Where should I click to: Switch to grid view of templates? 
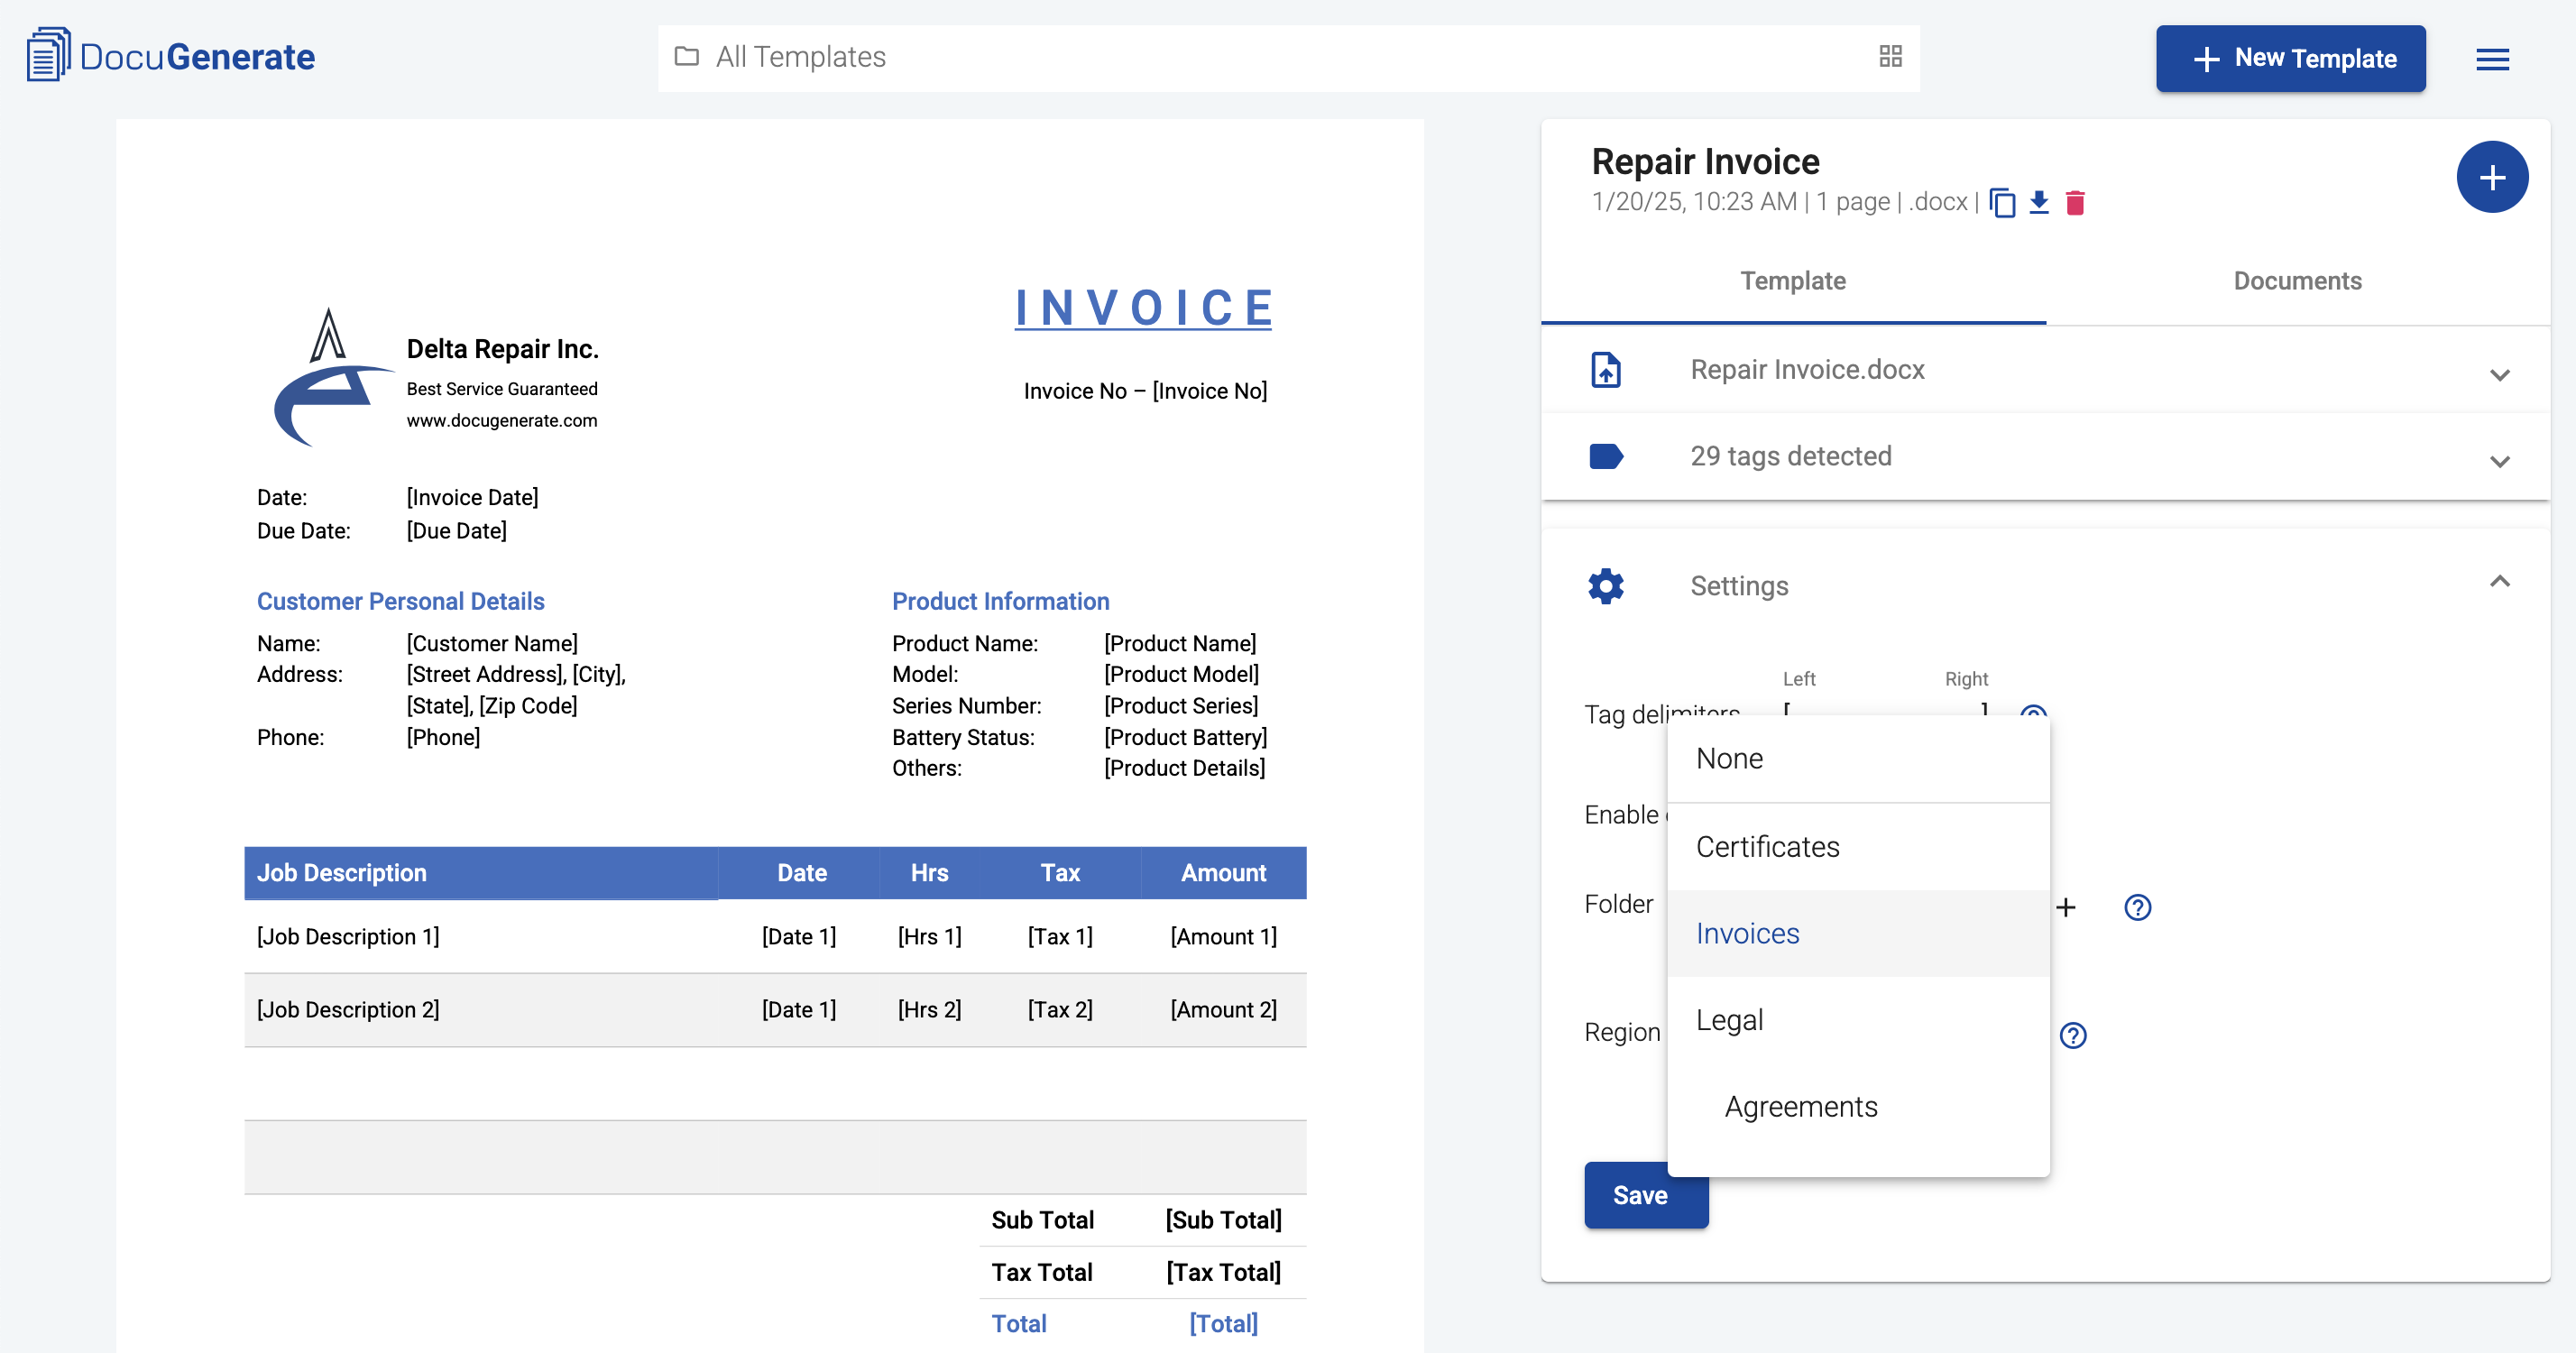(x=1890, y=56)
